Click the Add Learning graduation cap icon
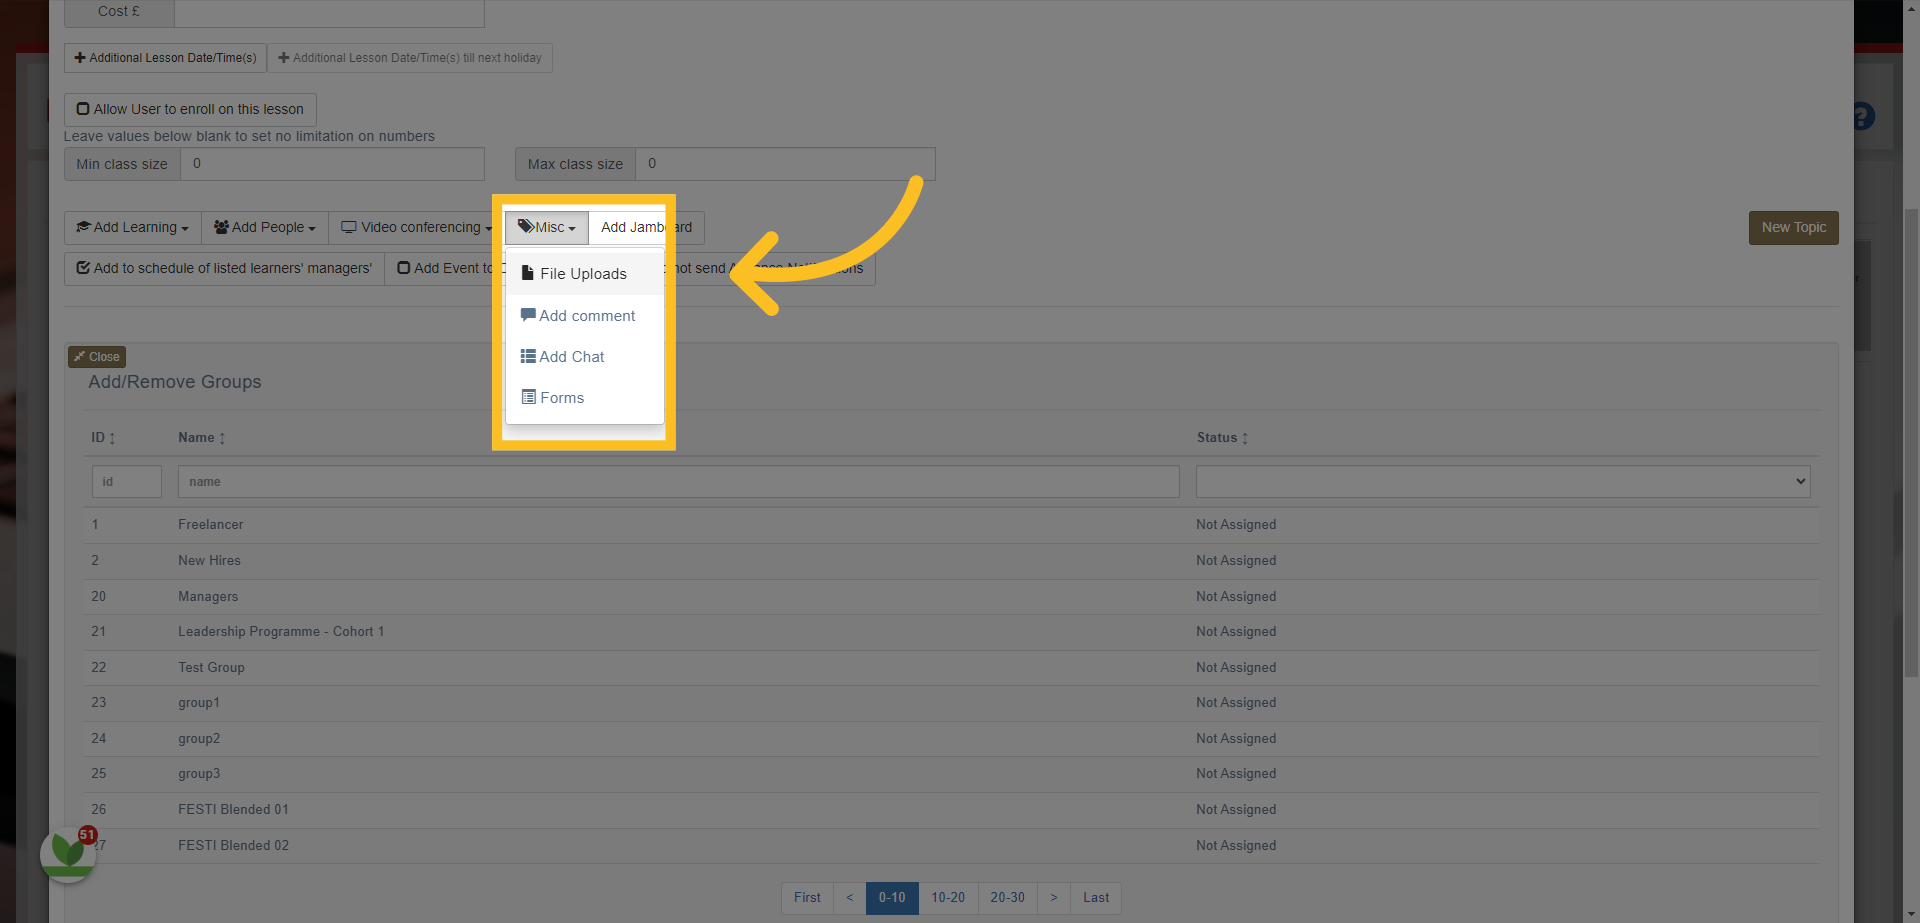This screenshot has height=923, width=1920. pyautogui.click(x=83, y=227)
